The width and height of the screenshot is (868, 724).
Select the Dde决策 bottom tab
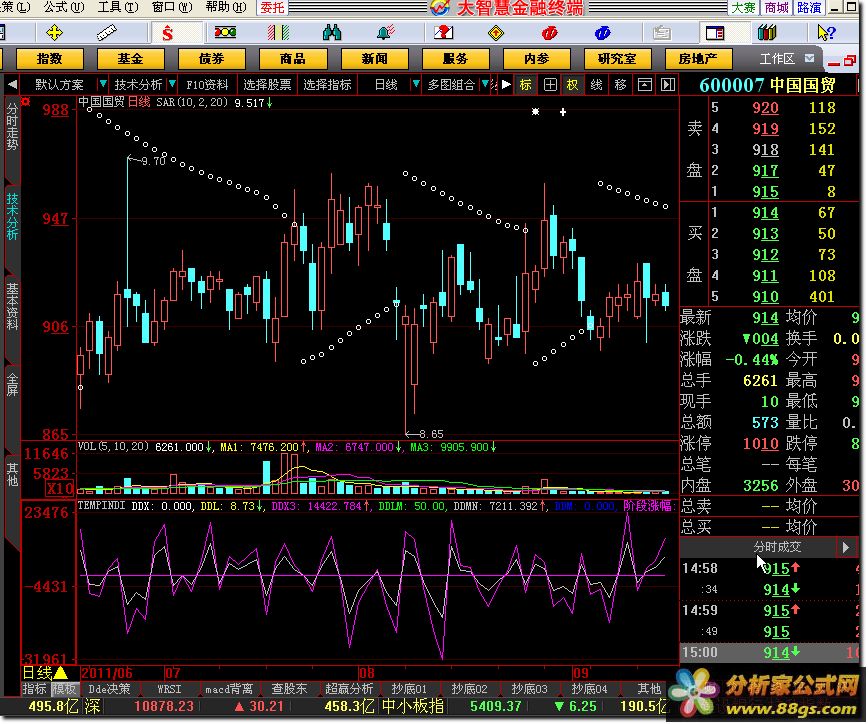click(110, 689)
